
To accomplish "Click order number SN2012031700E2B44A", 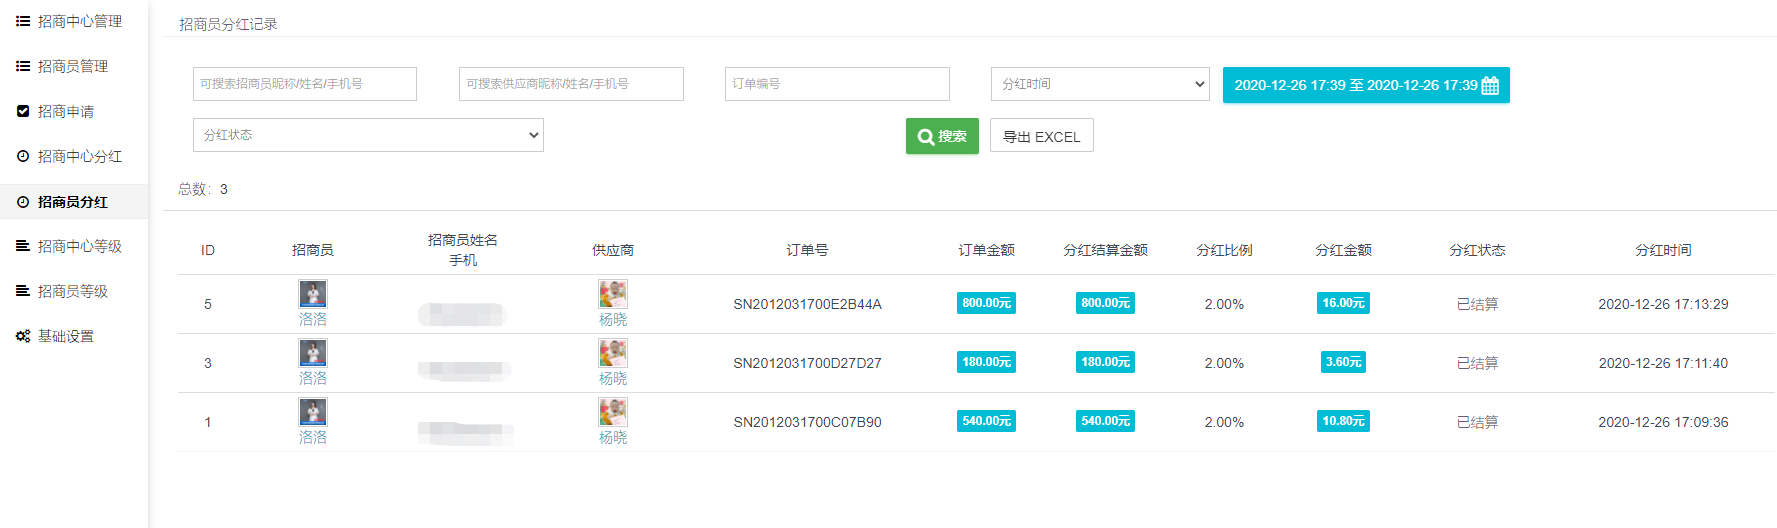I will 807,304.
